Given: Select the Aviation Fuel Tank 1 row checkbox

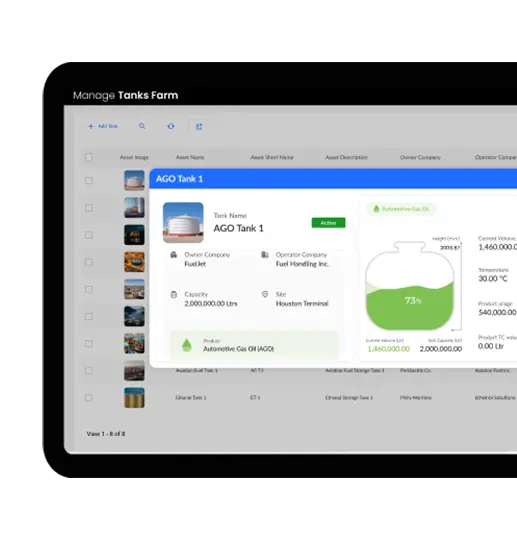Looking at the screenshot, I should click(x=89, y=371).
